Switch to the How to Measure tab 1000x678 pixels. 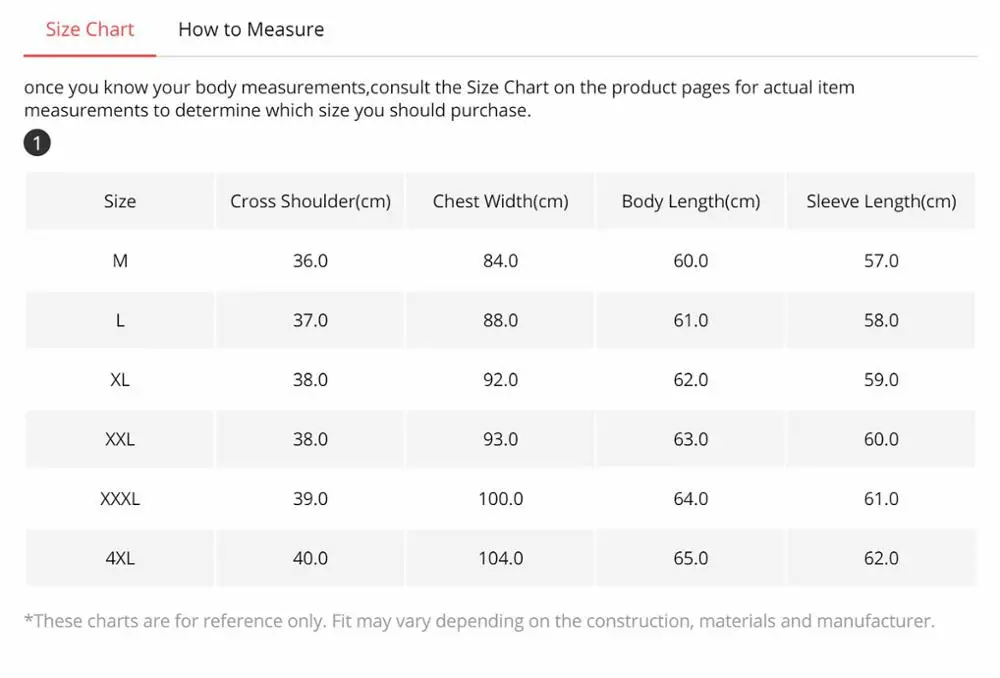251,30
